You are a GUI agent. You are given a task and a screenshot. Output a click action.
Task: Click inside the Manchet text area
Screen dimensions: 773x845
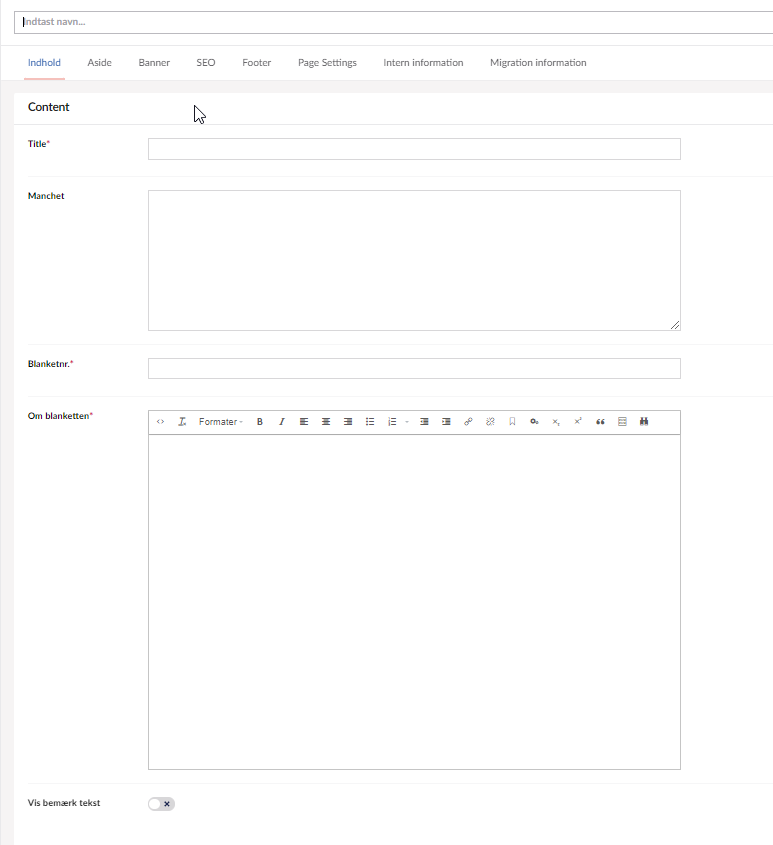[414, 260]
